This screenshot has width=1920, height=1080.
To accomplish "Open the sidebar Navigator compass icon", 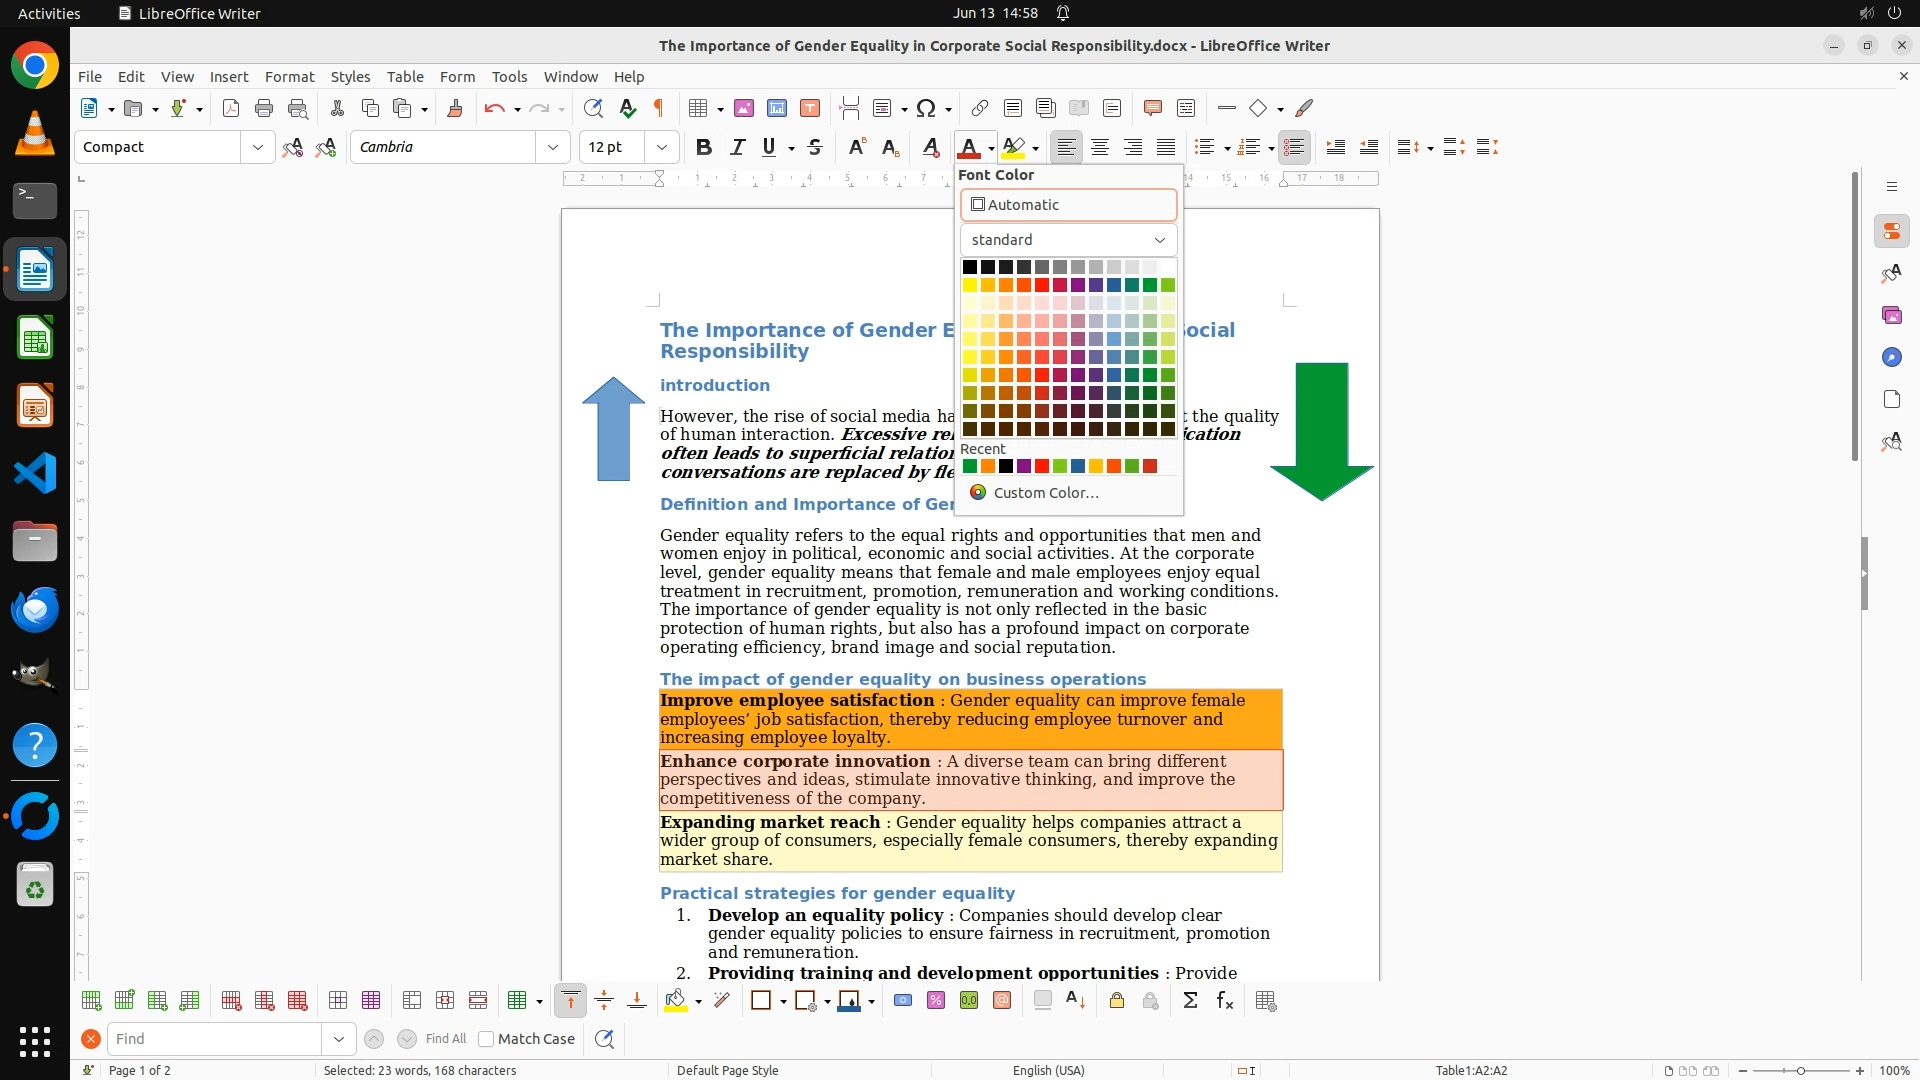I will click(x=1891, y=357).
